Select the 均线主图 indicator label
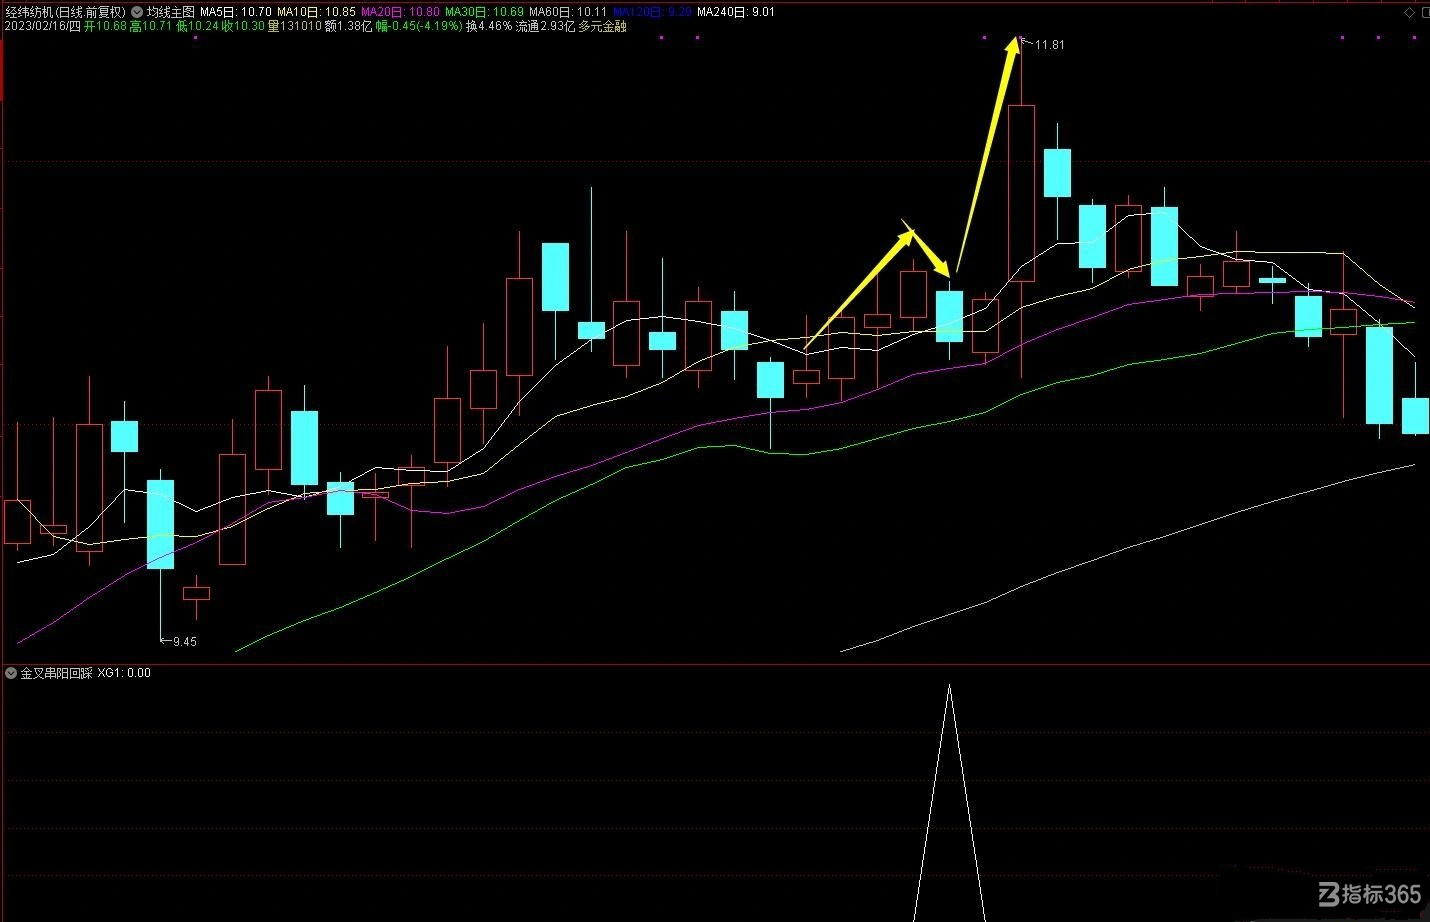This screenshot has height=922, width=1430. [x=170, y=12]
